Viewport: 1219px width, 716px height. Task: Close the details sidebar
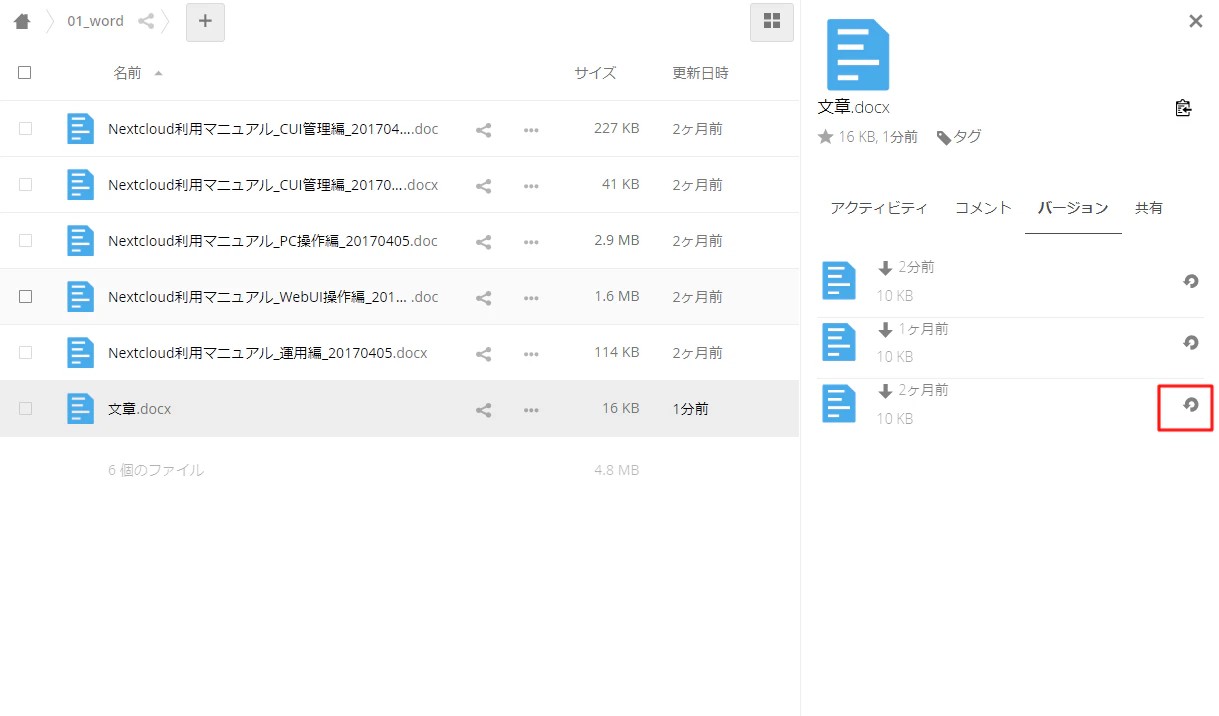pos(1195,21)
